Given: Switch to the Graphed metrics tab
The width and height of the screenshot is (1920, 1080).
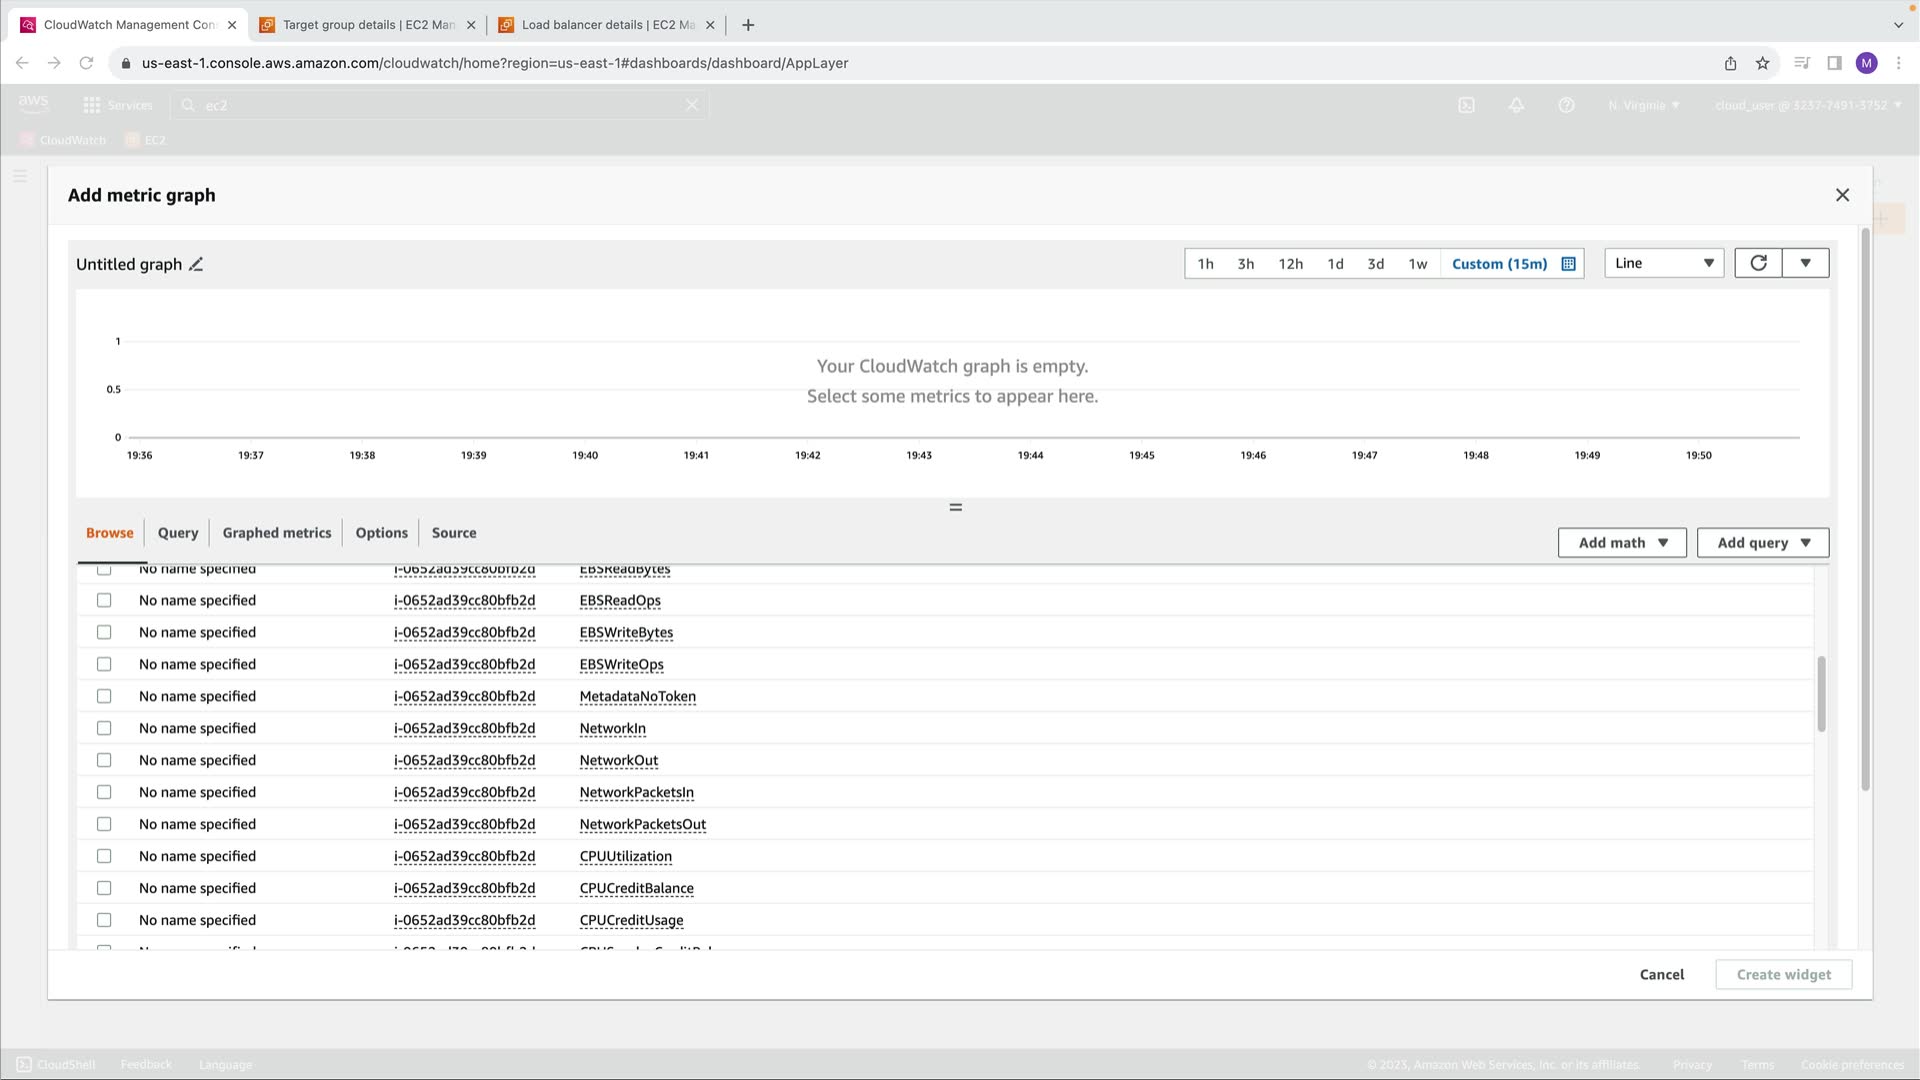Looking at the screenshot, I should [276, 533].
